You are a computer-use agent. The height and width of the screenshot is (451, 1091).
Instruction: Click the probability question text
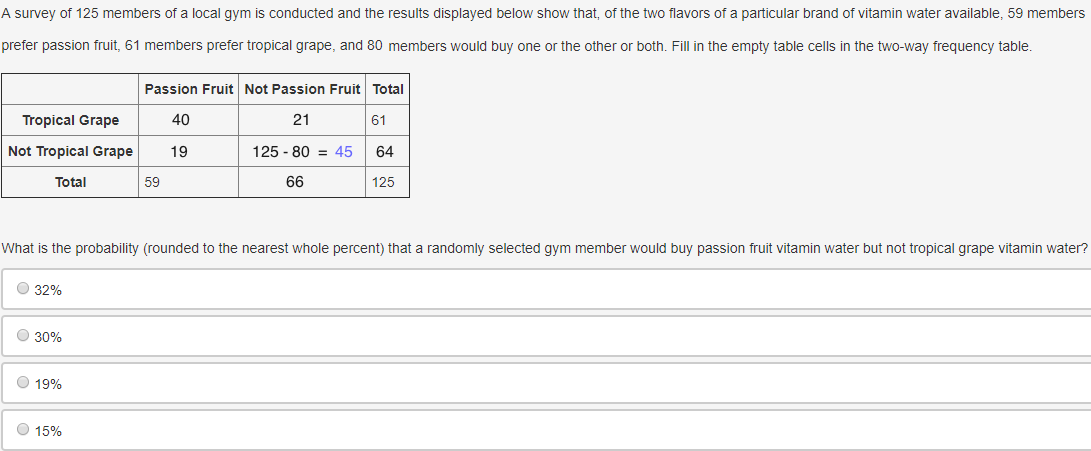coord(545,248)
